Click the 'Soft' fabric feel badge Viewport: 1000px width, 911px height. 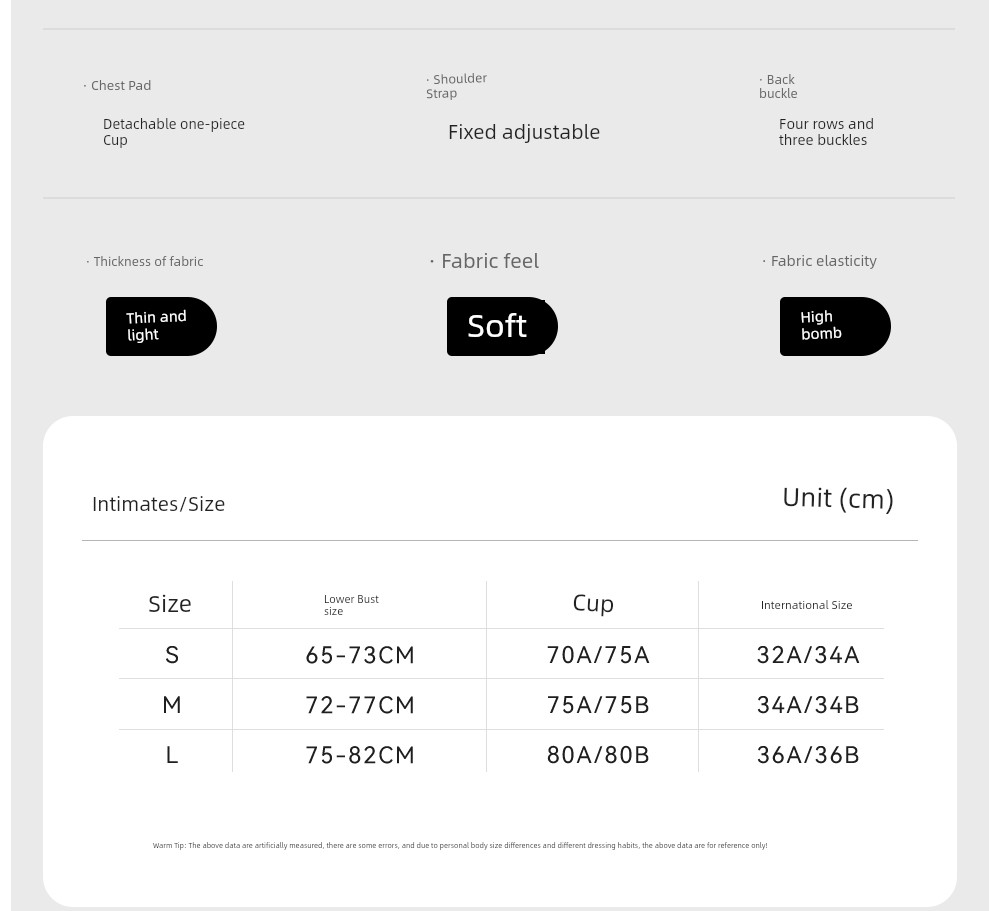[502, 326]
